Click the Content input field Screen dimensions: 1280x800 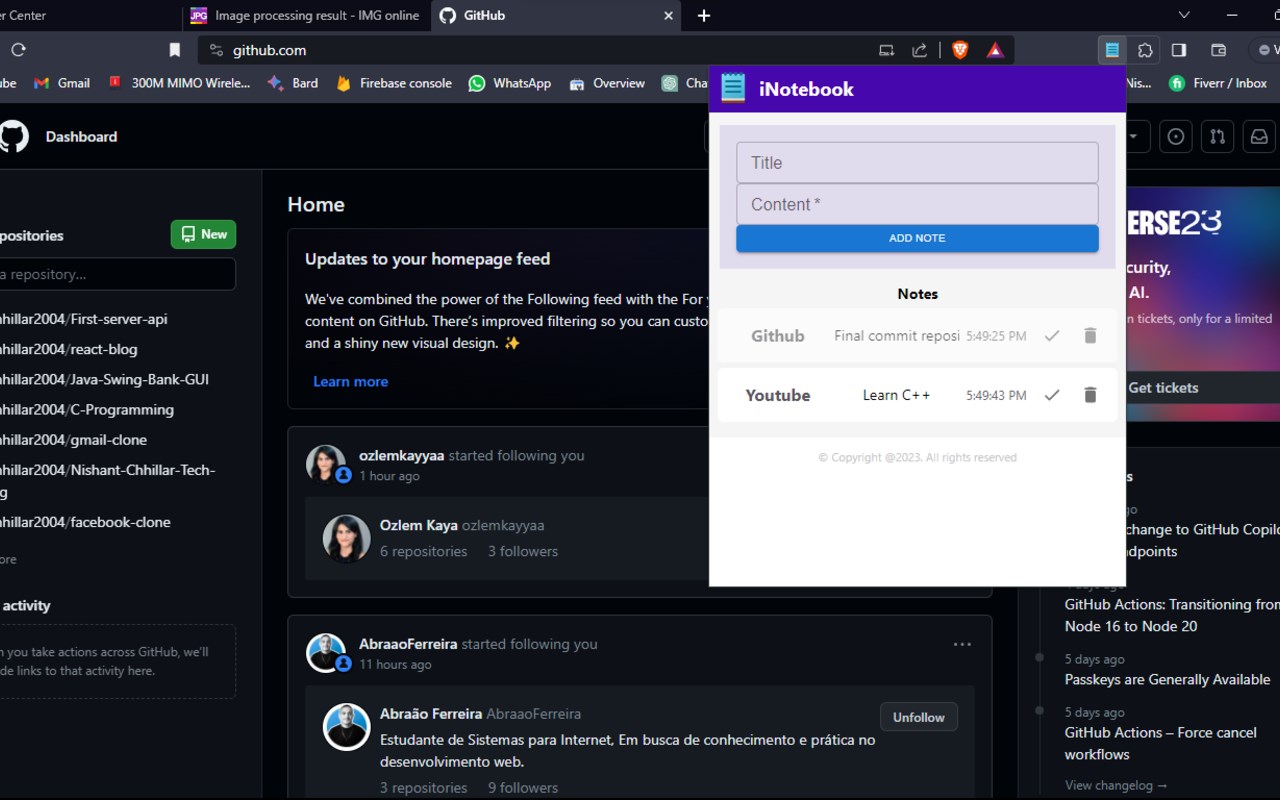point(917,204)
